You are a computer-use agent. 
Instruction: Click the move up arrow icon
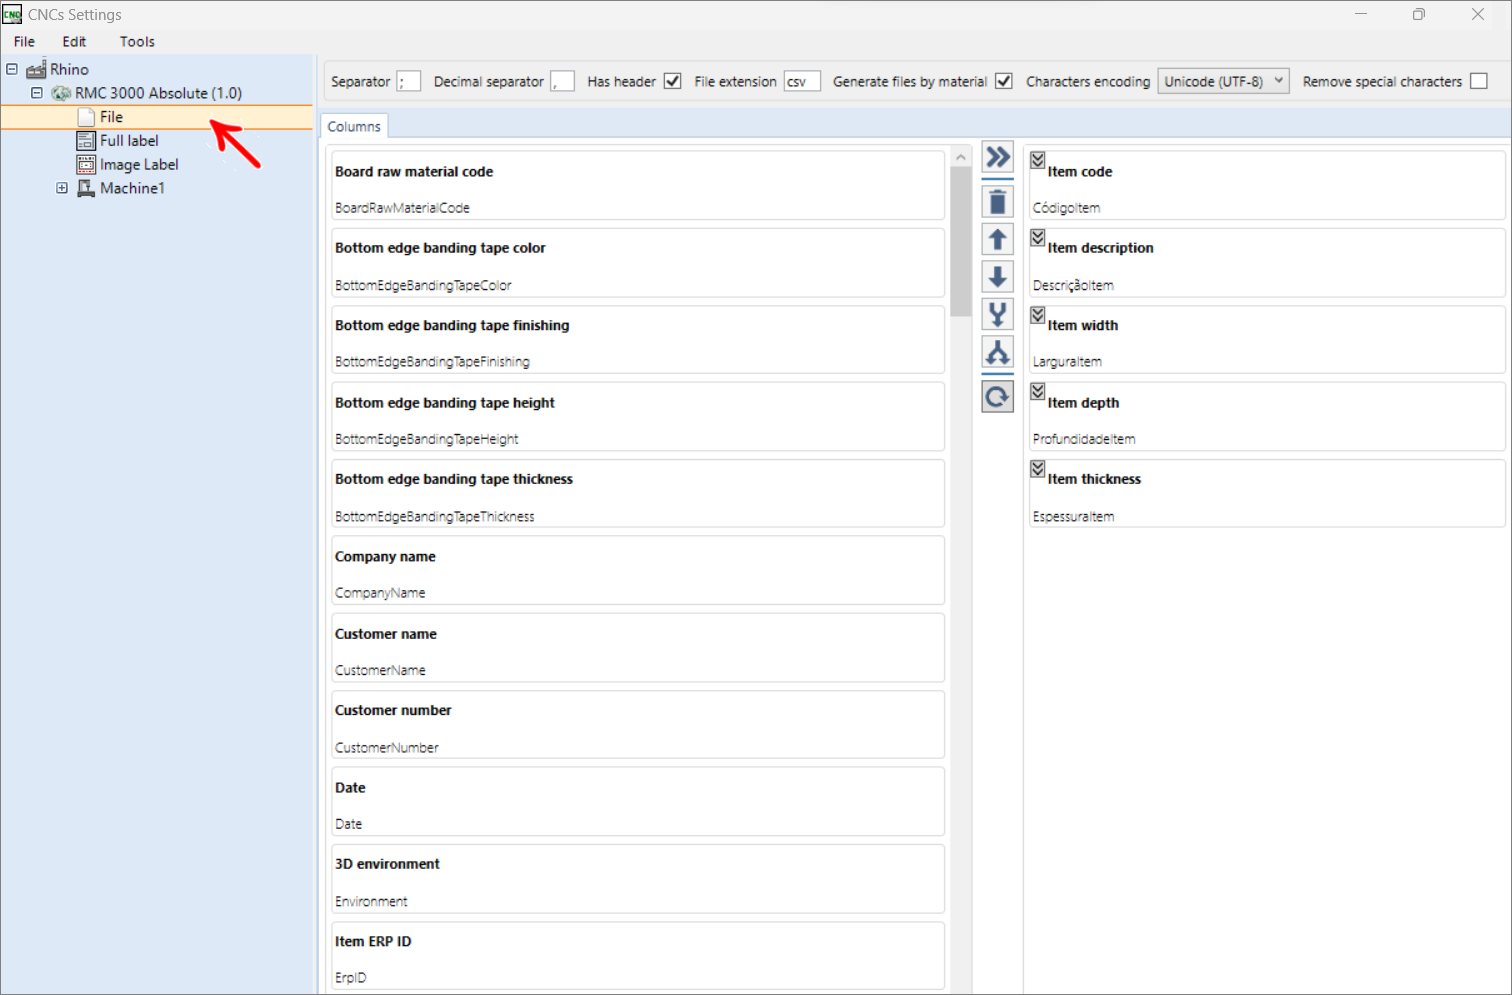[x=997, y=240]
